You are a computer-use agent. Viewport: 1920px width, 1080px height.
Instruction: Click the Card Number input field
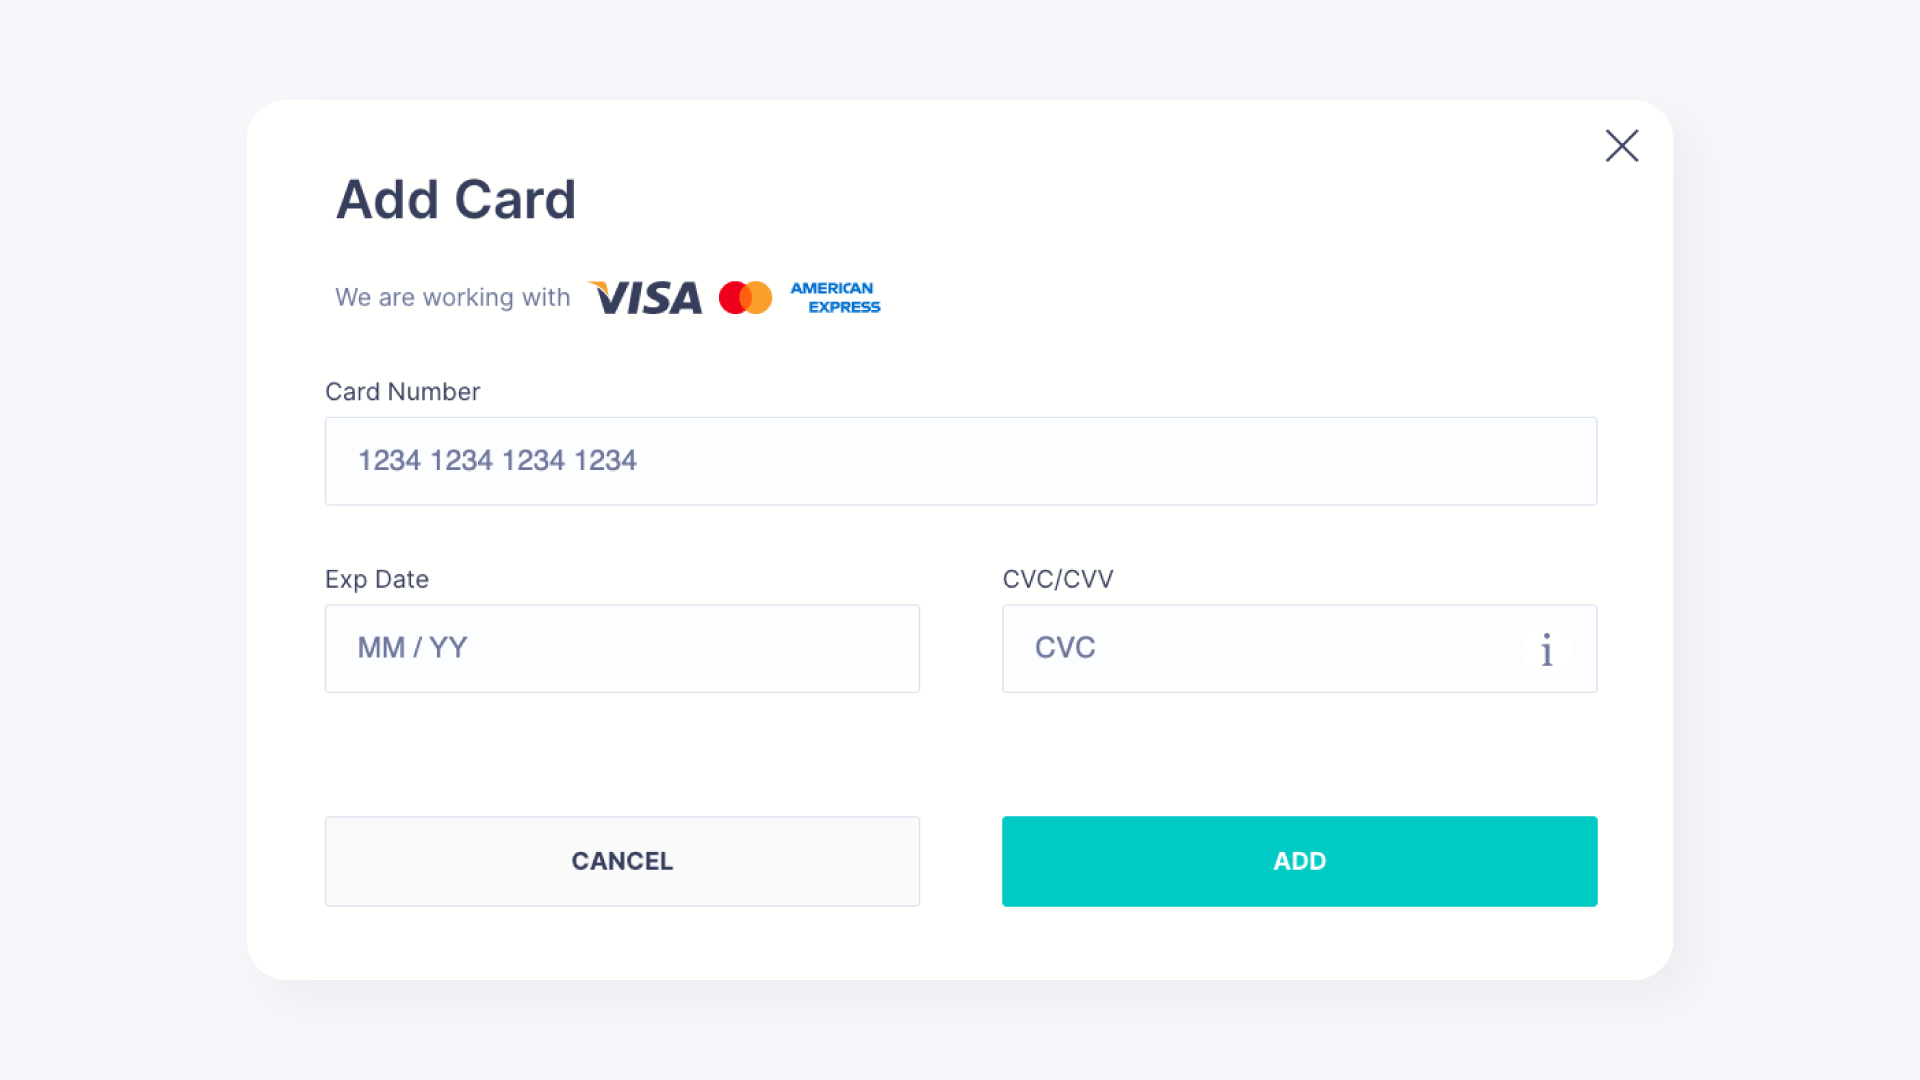[x=960, y=461]
